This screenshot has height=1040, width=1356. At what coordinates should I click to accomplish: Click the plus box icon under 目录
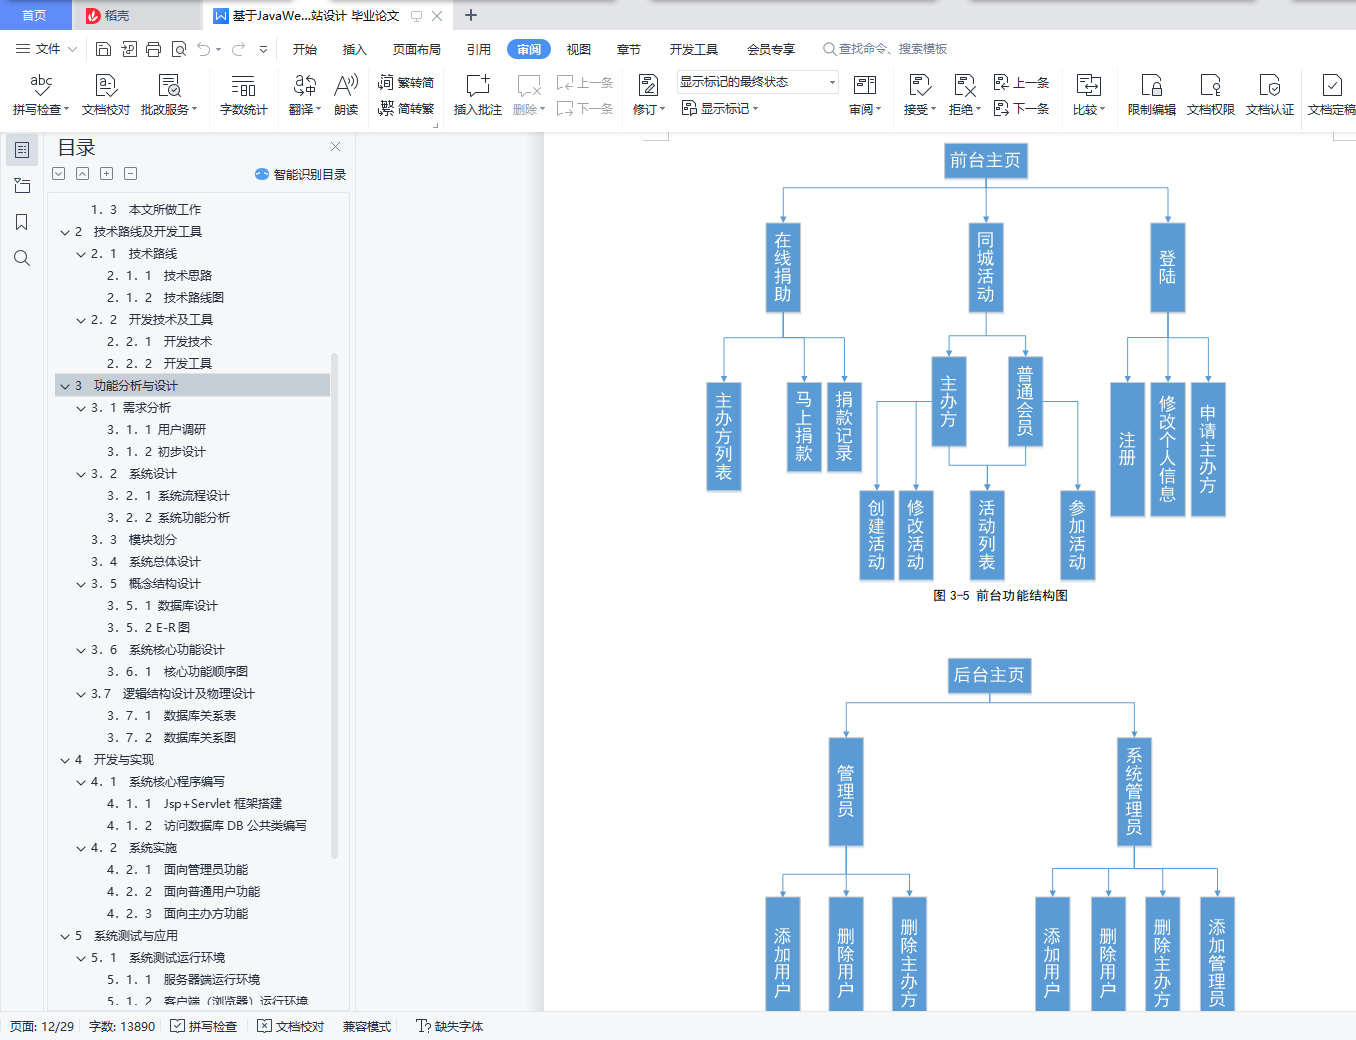107,174
